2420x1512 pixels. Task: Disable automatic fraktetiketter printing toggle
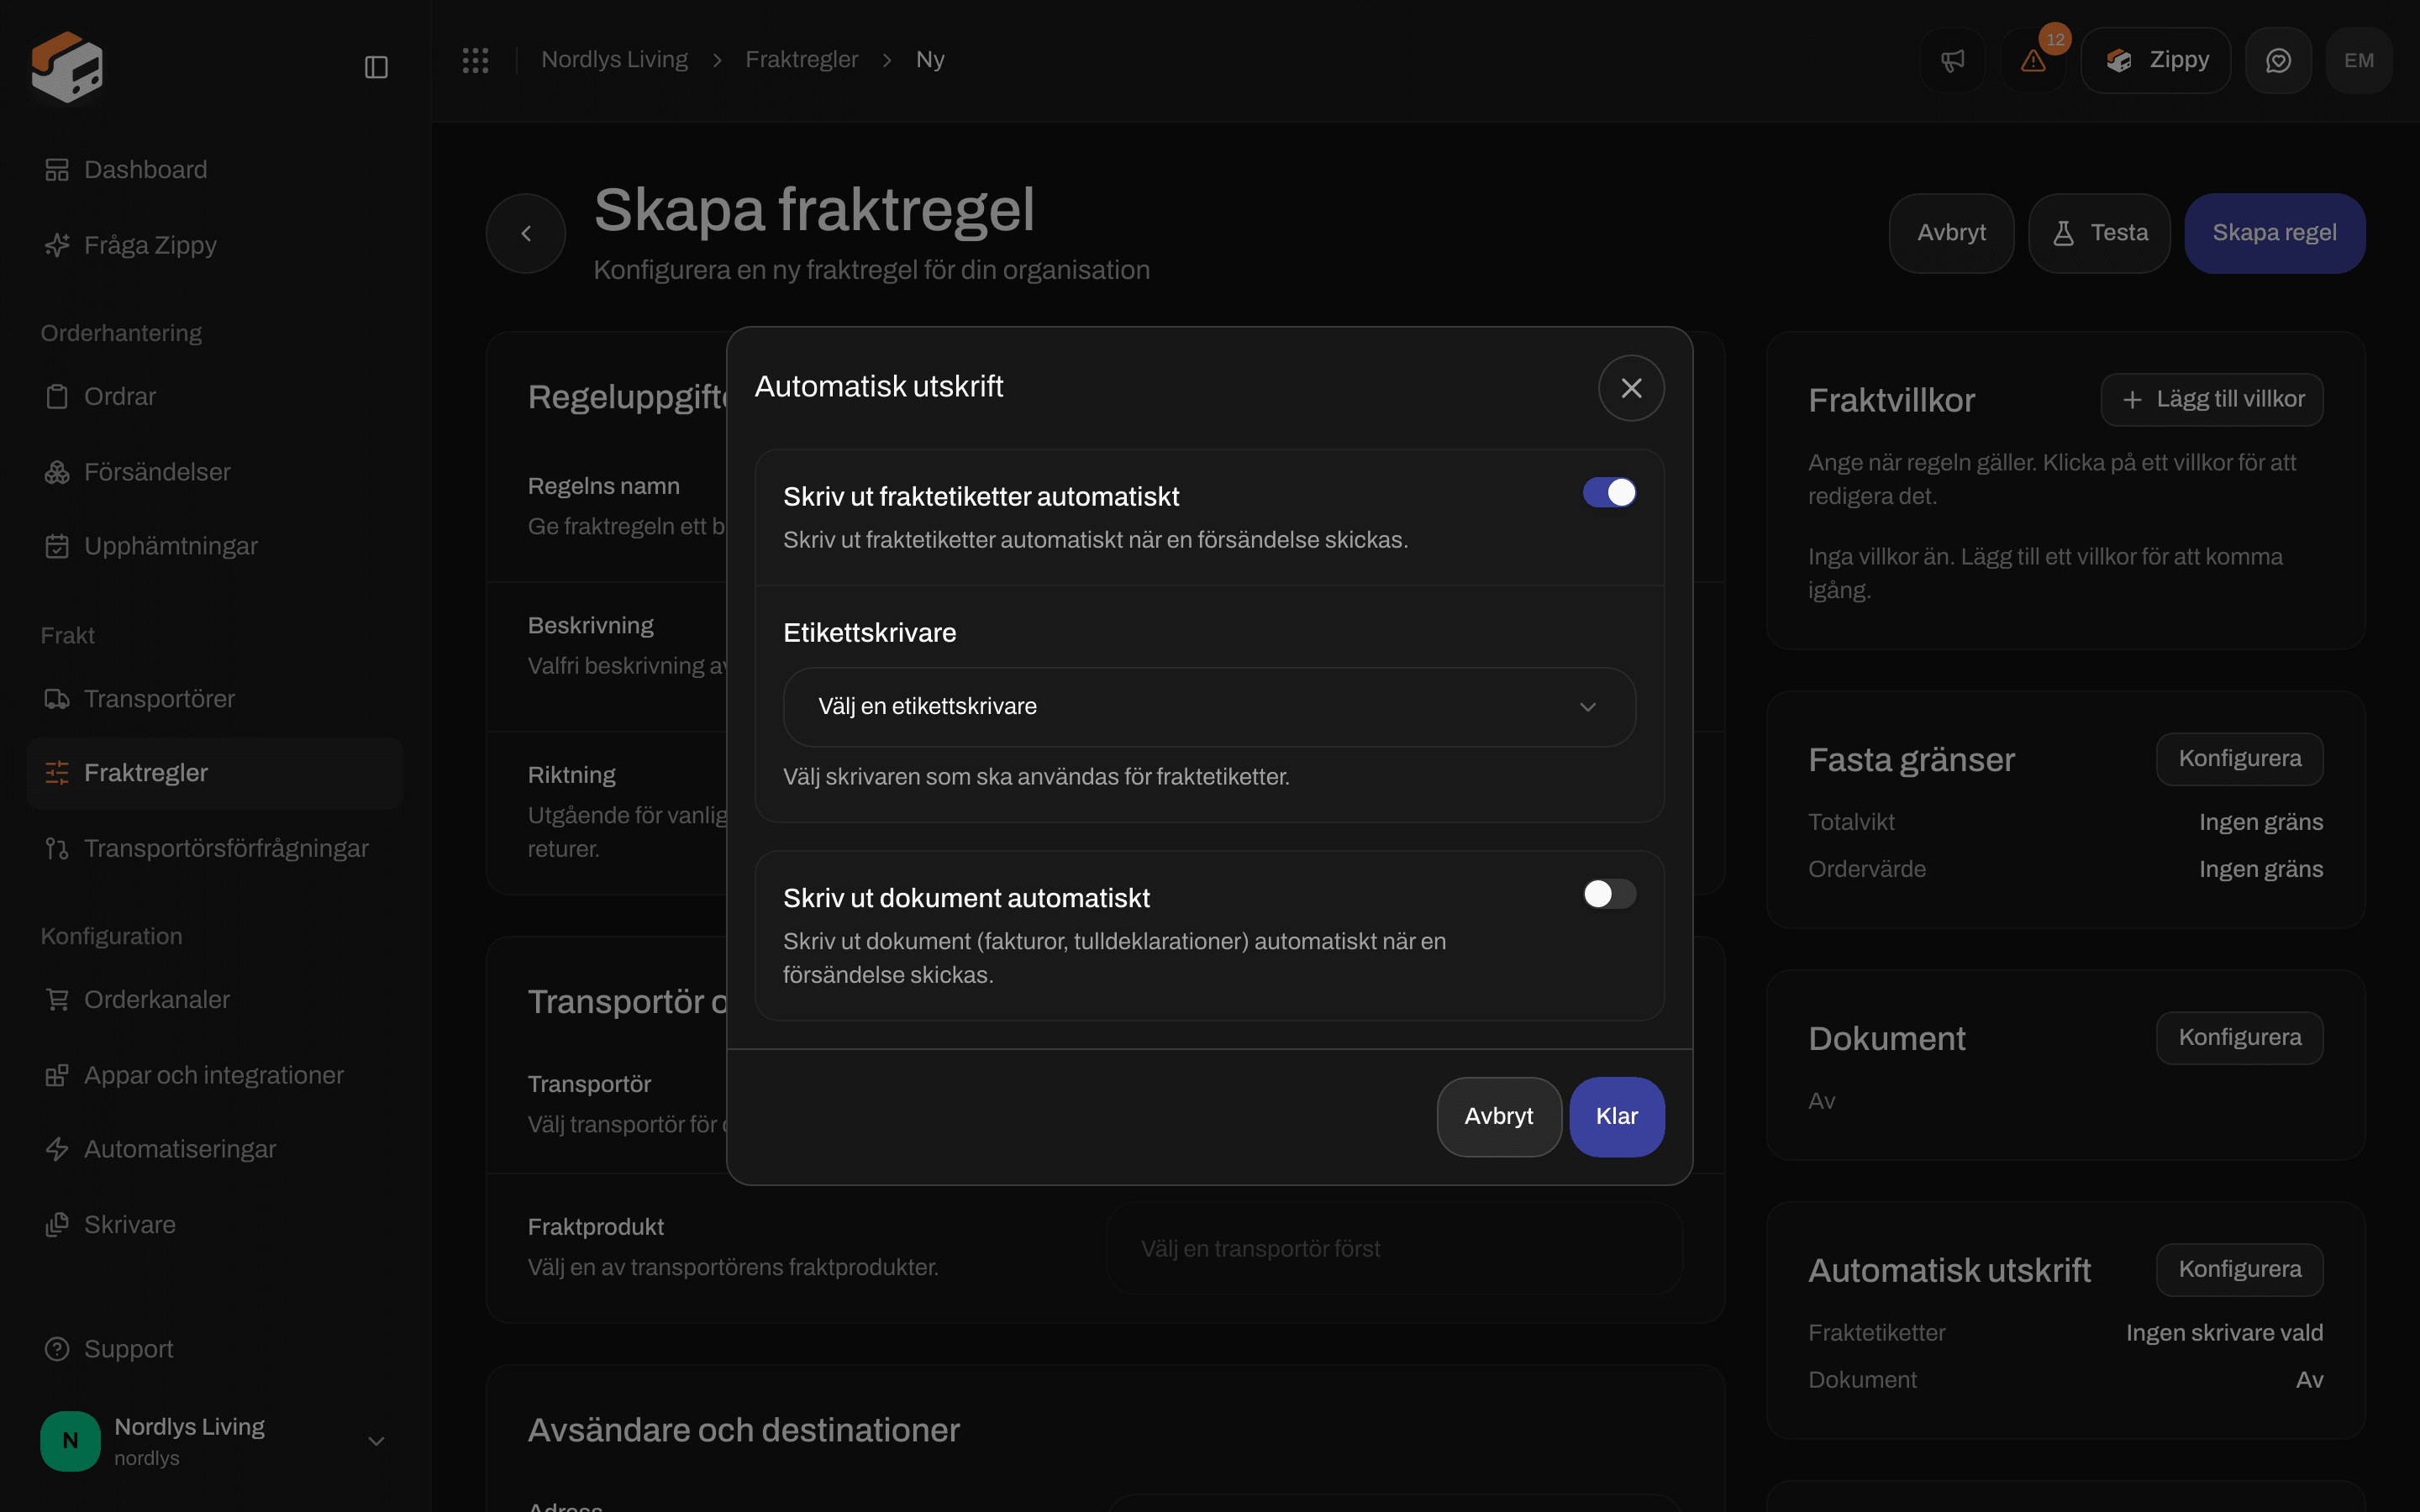tap(1609, 492)
